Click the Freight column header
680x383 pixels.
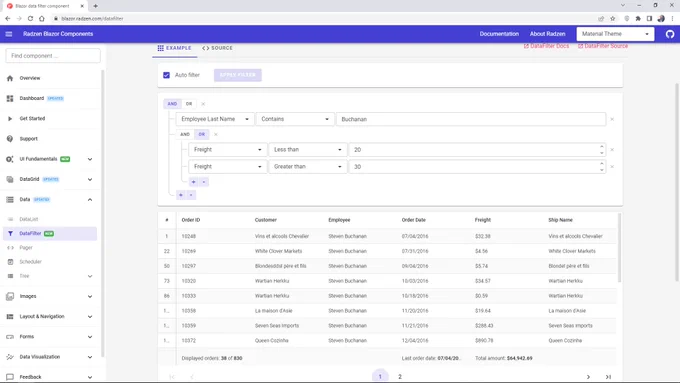(x=483, y=220)
